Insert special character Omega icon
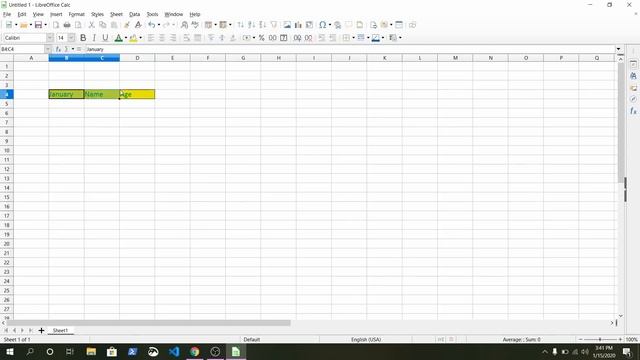Screen dimensions: 640x360 (x=322, y=25)
